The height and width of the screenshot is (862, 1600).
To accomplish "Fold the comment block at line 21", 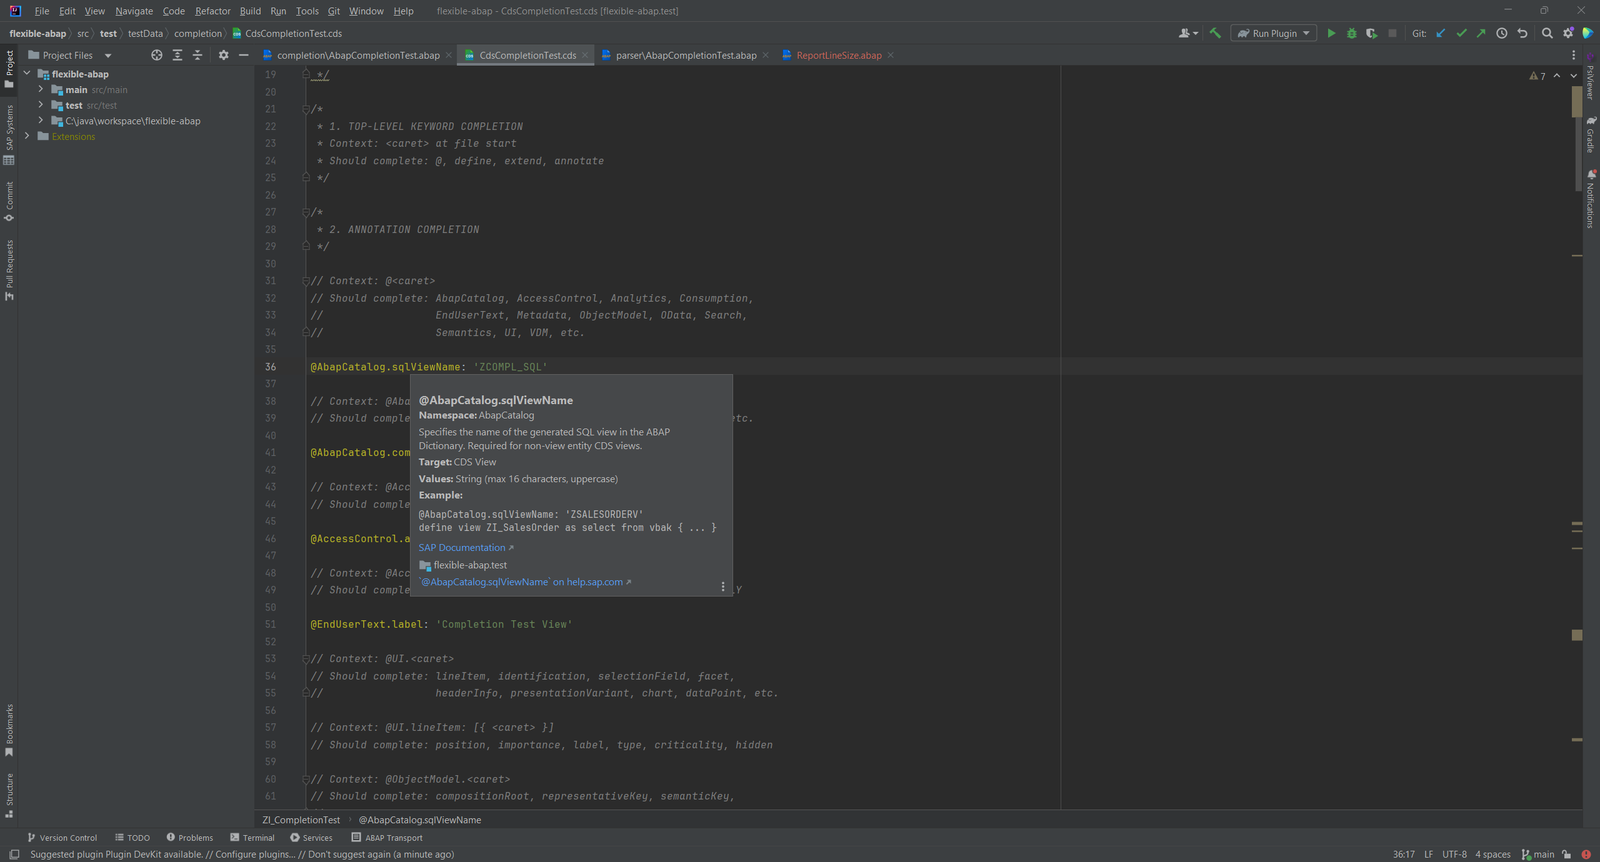I will 306,109.
